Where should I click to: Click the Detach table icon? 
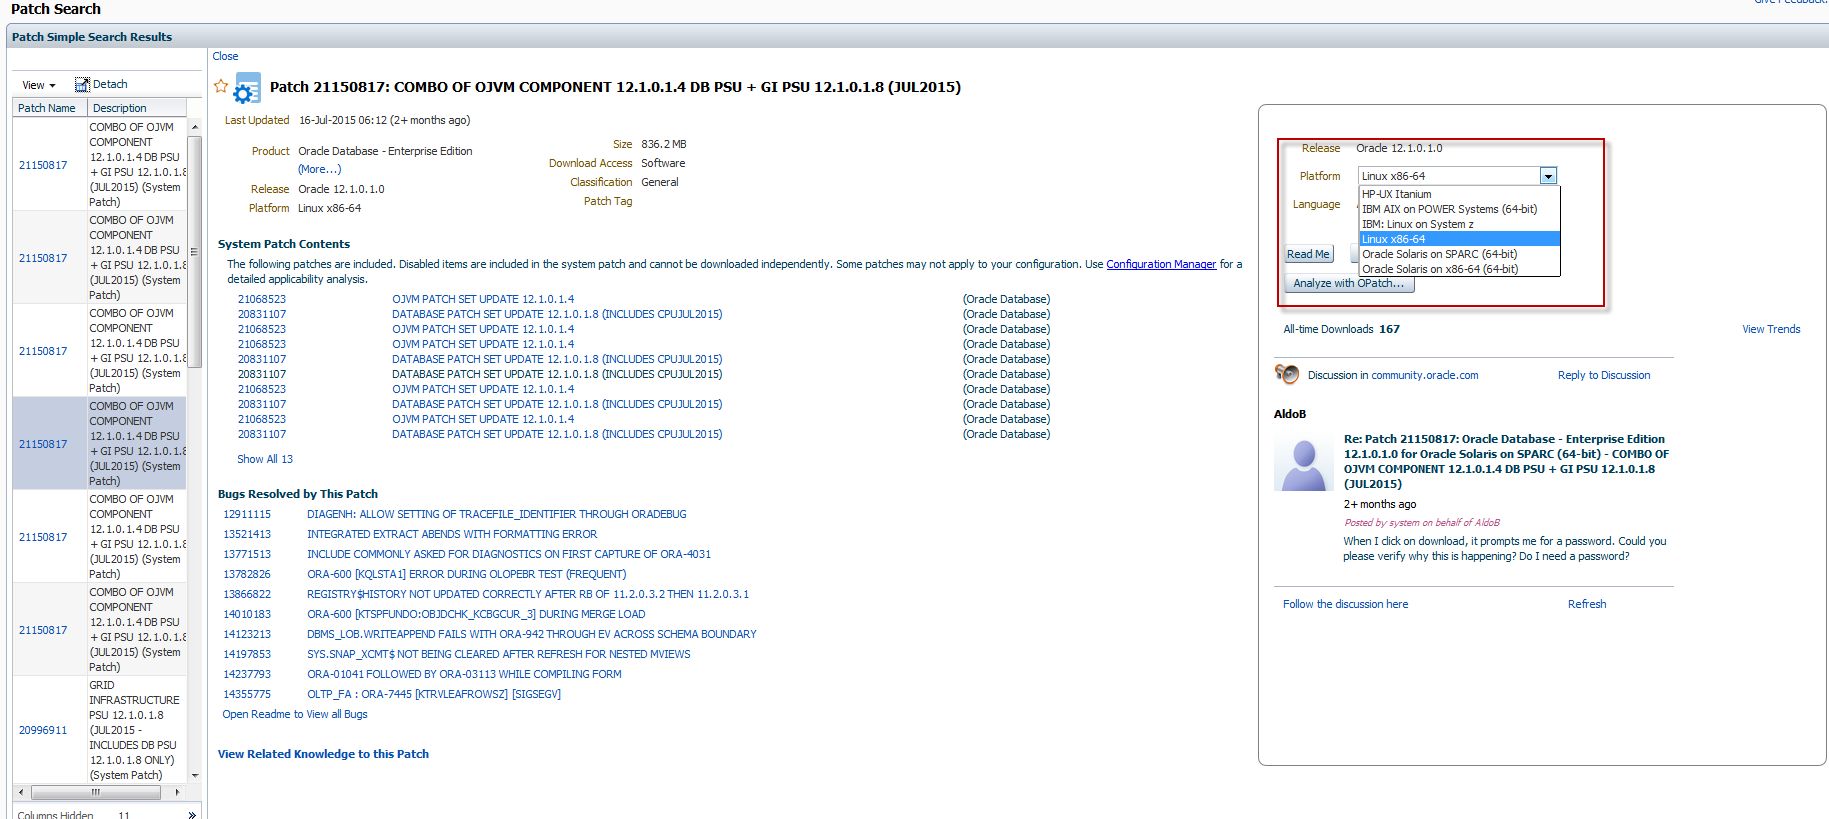pos(82,85)
